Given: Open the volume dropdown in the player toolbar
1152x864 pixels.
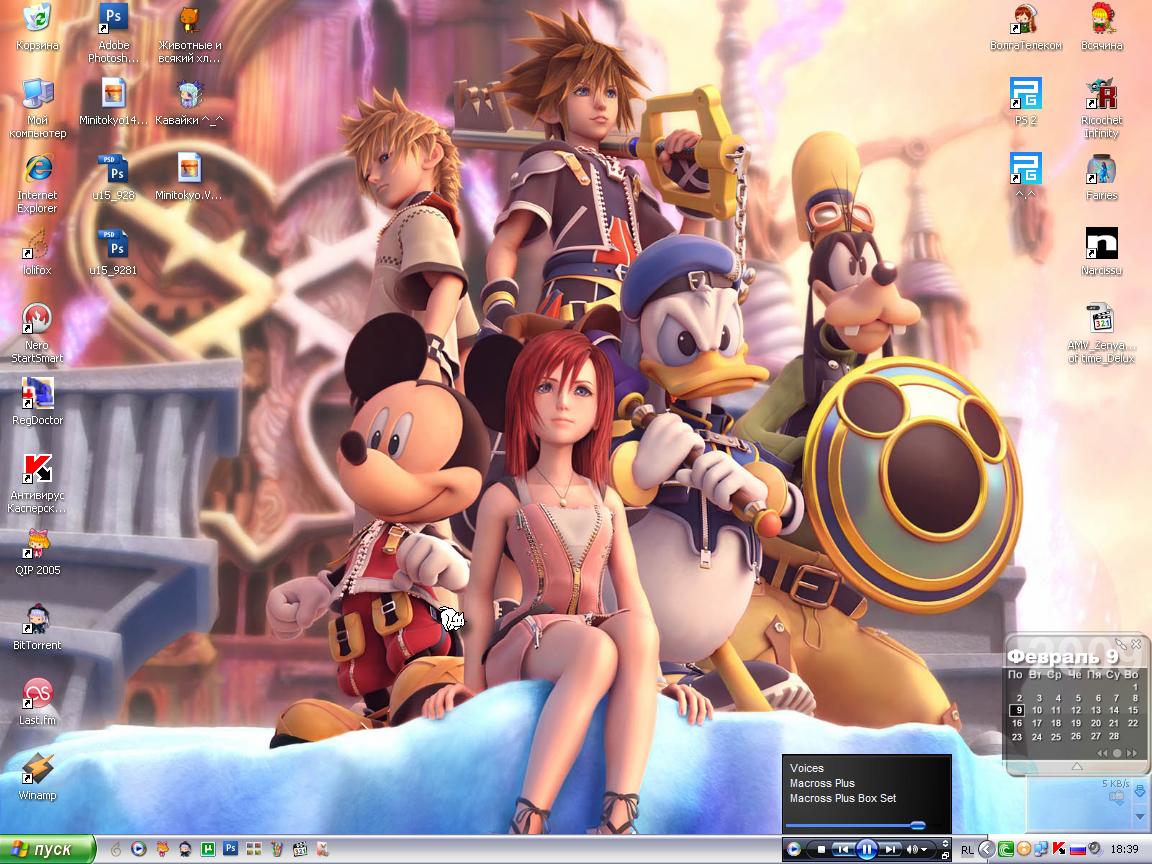Looking at the screenshot, I should 924,850.
